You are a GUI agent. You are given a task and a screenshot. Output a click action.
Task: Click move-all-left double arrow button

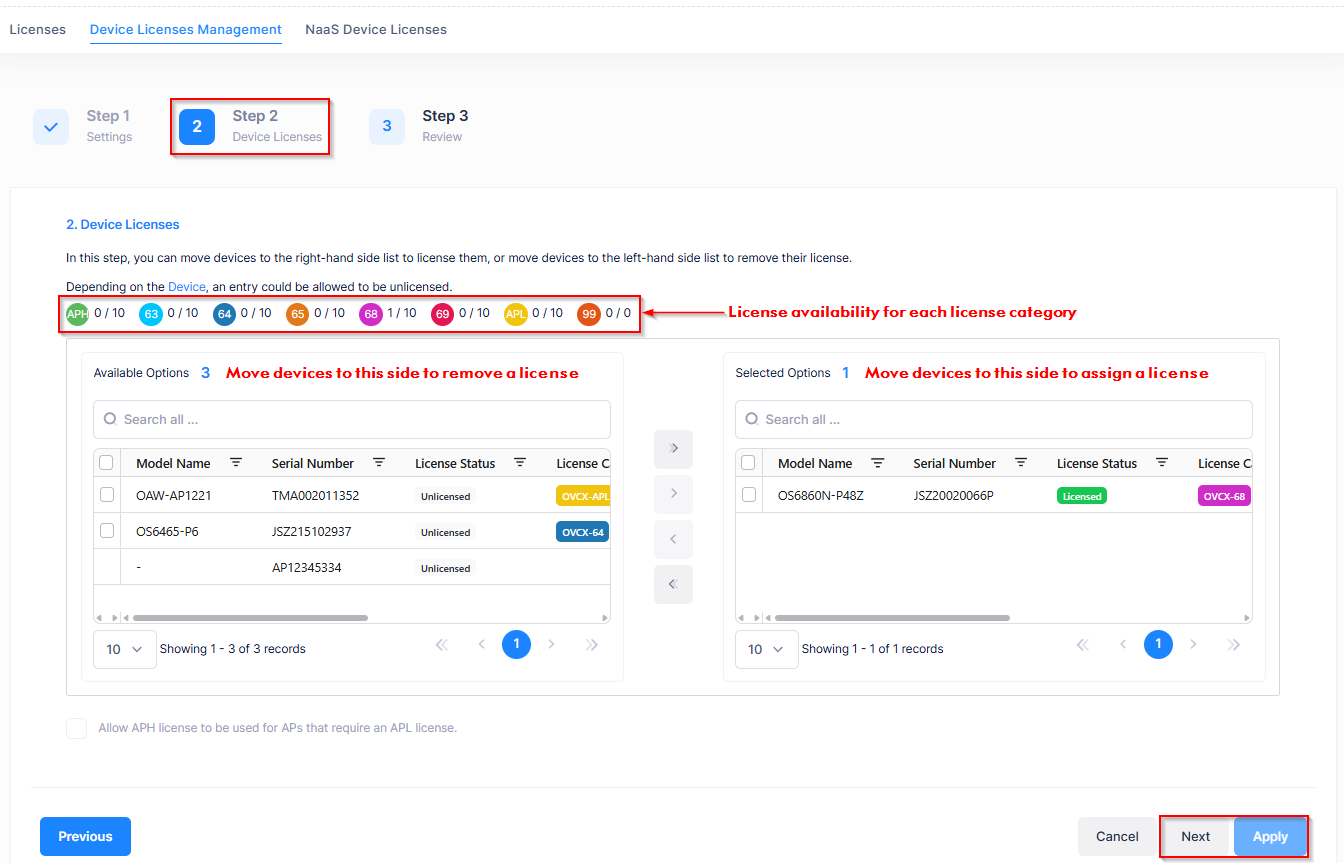[x=673, y=584]
